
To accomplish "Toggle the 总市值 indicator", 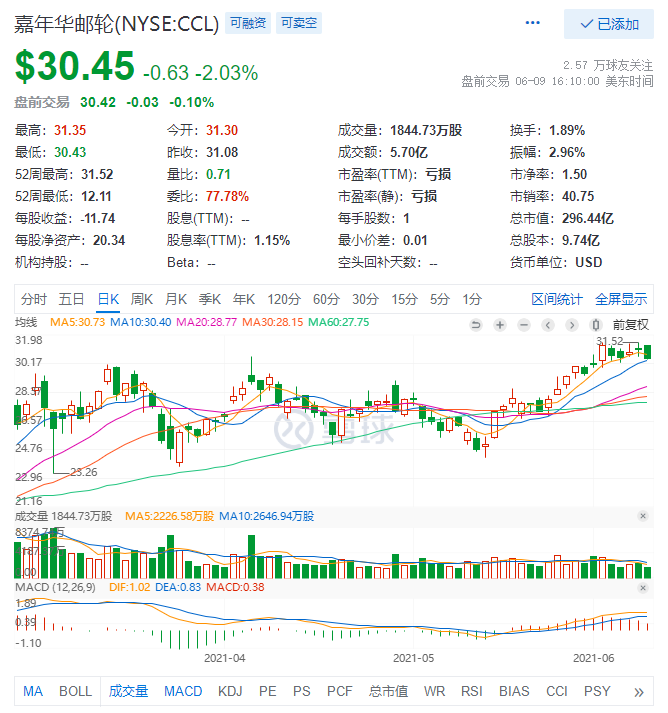I will coord(388,691).
